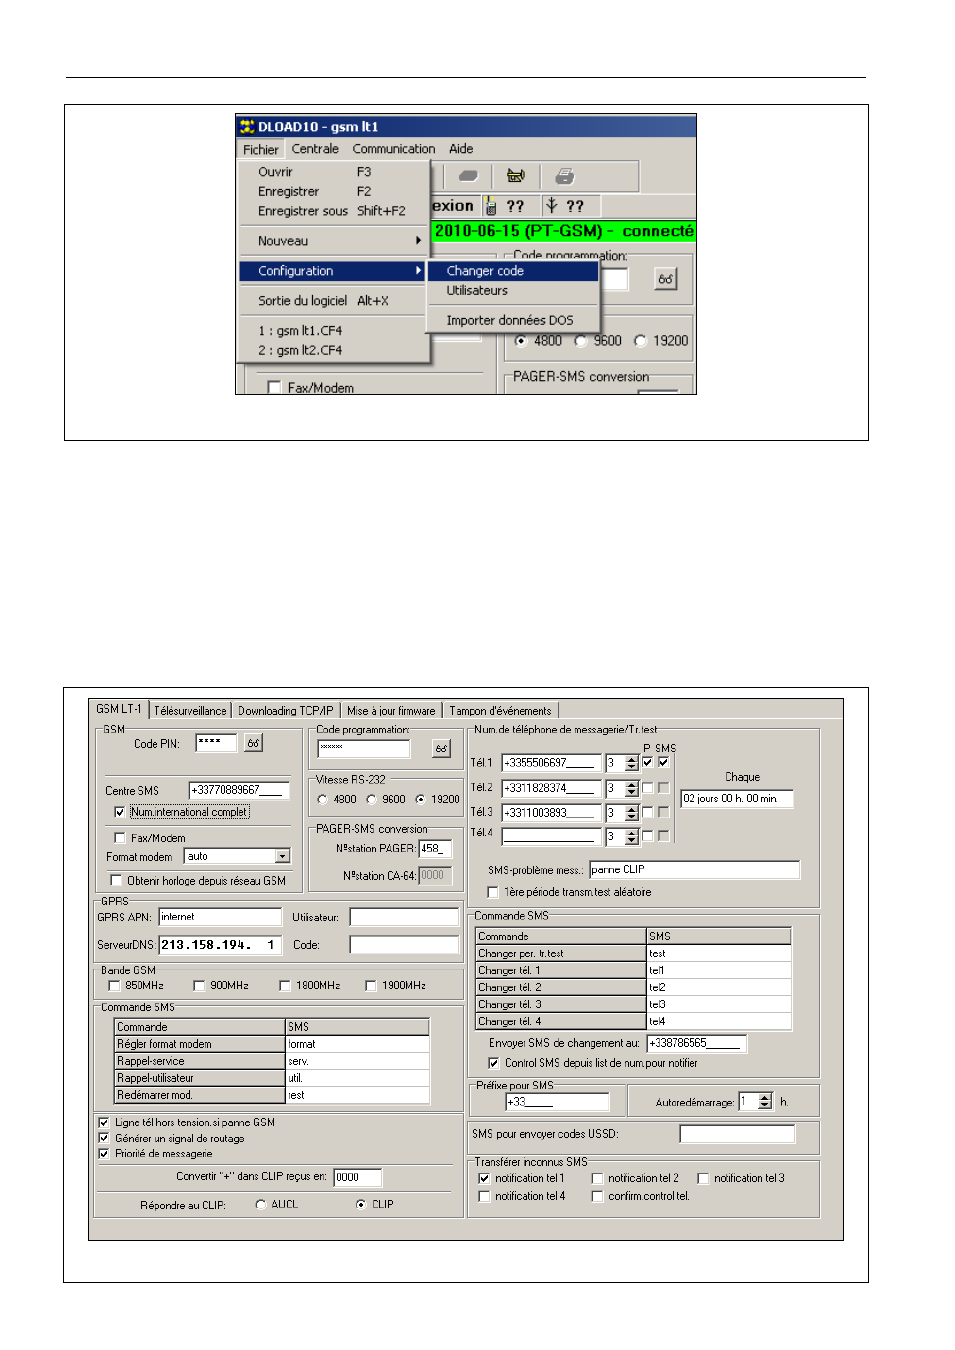Image resolution: width=955 pixels, height=1350 pixels.
Task: Expand the Nouveau submenu
Action: 335,241
